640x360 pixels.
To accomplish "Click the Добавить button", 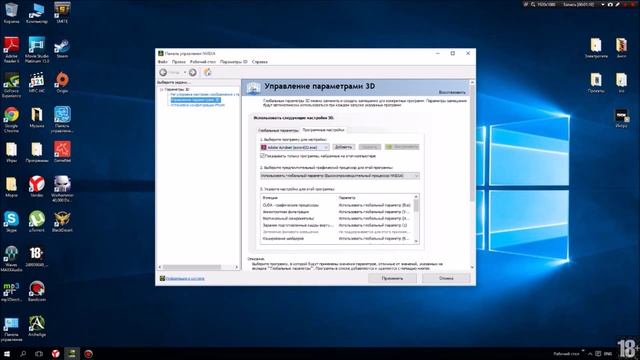I will click(343, 147).
